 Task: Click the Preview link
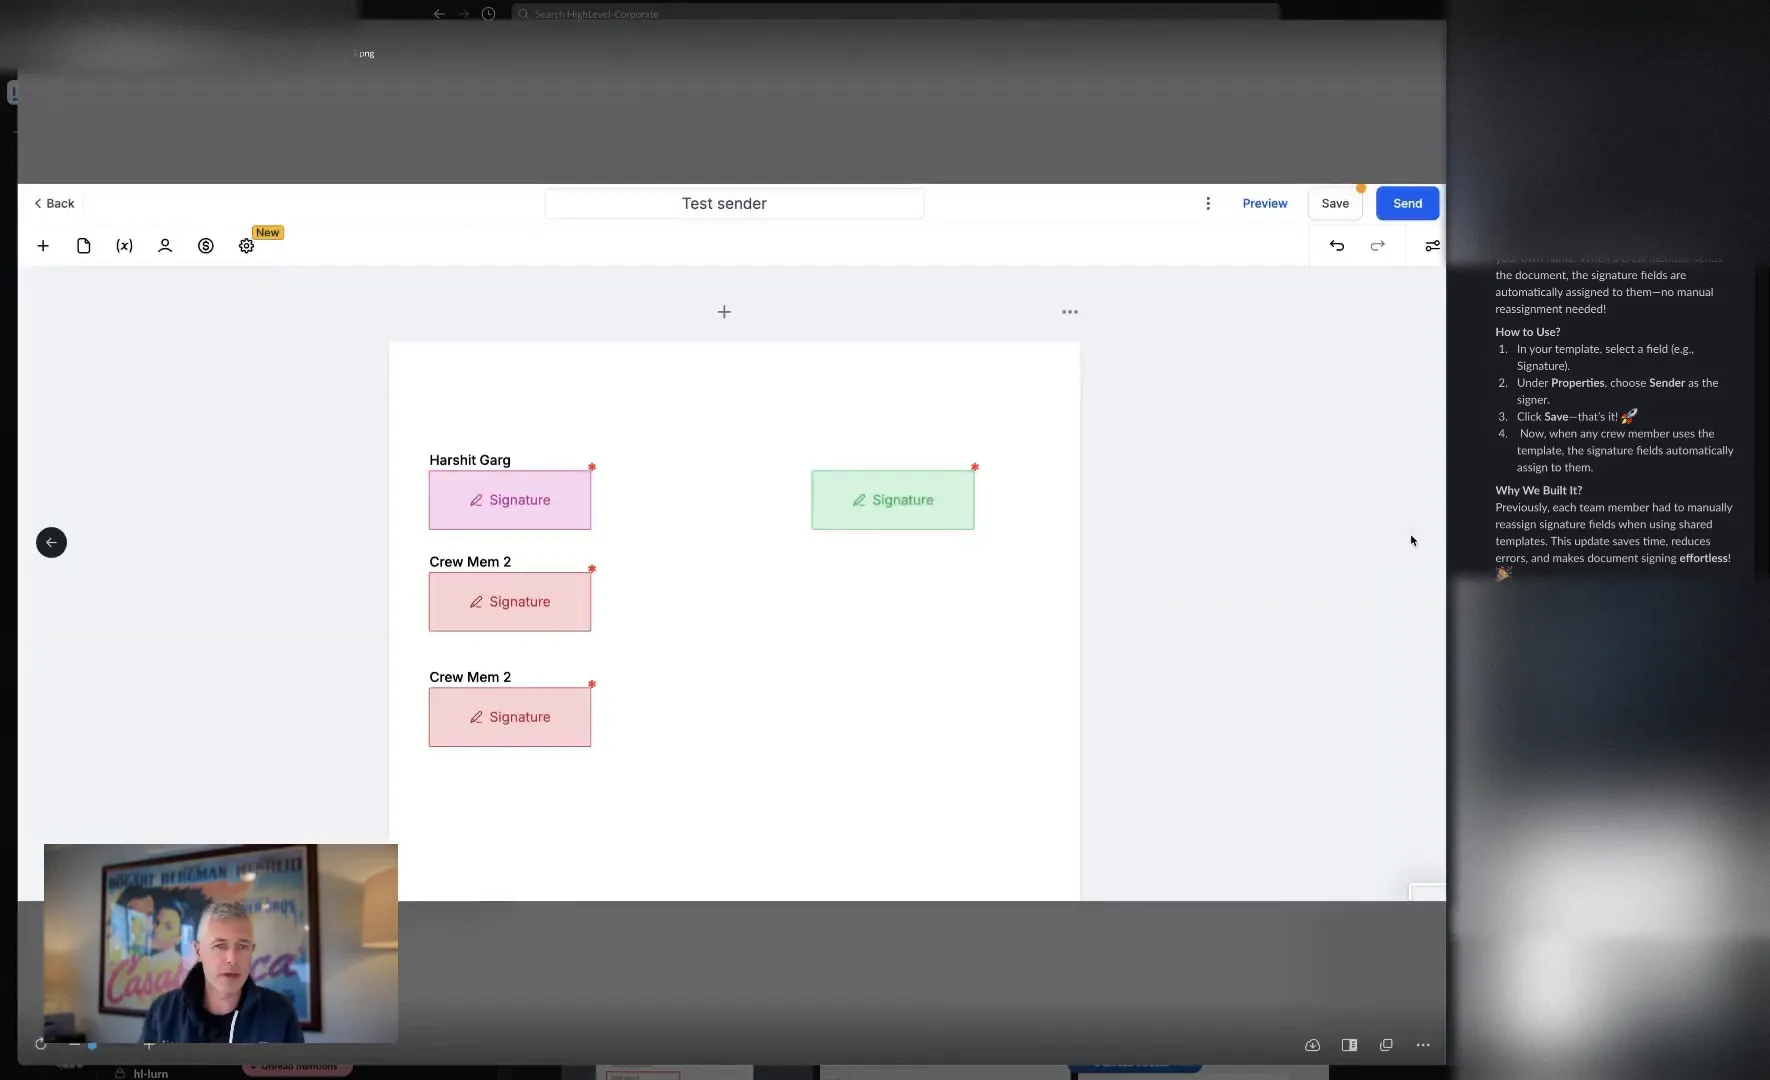coord(1265,203)
